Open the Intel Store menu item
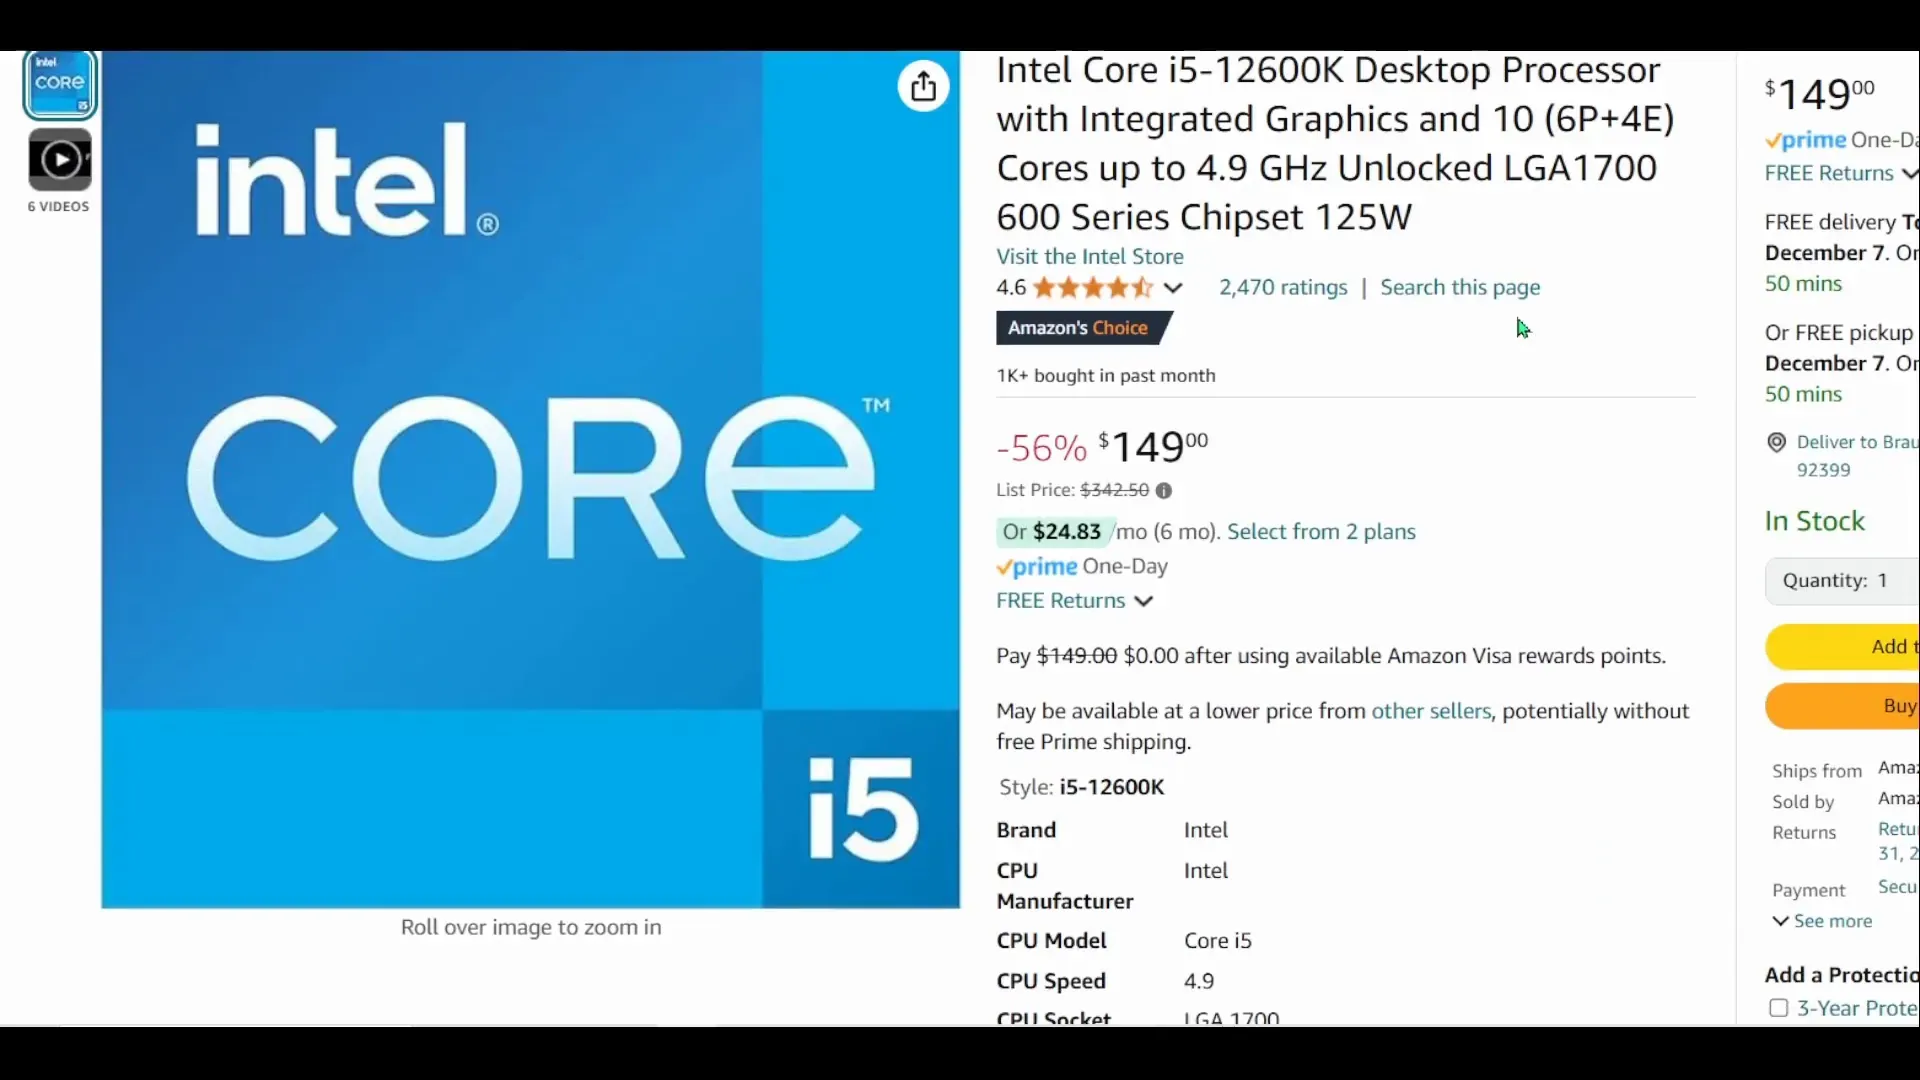1920x1080 pixels. coord(1089,256)
